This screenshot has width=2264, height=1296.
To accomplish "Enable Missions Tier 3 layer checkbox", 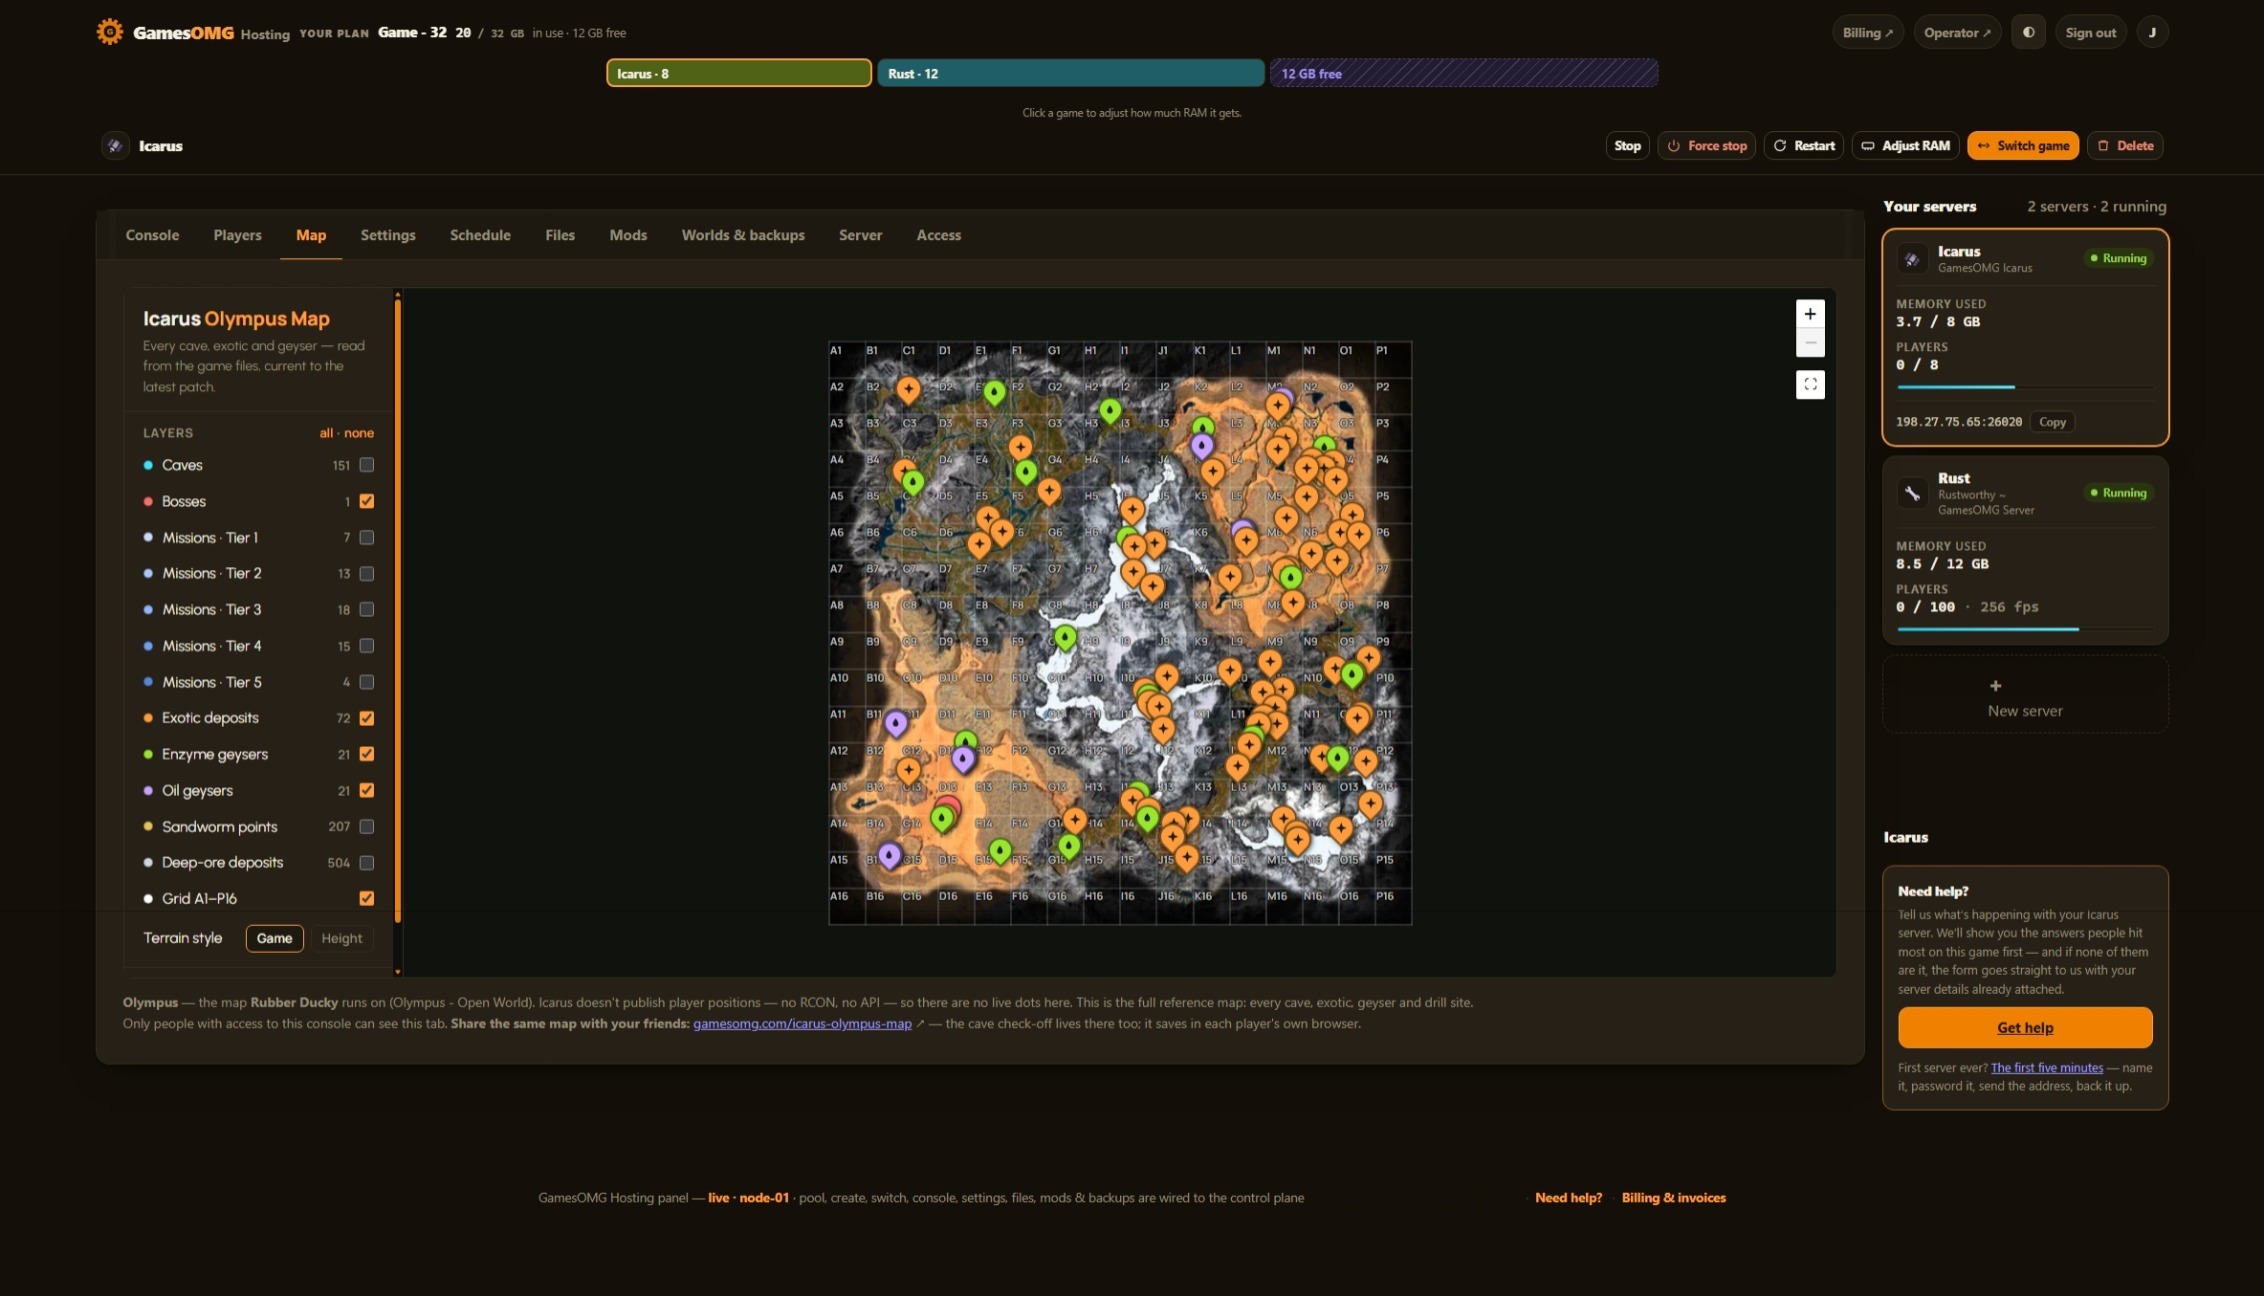I will click(x=367, y=609).
